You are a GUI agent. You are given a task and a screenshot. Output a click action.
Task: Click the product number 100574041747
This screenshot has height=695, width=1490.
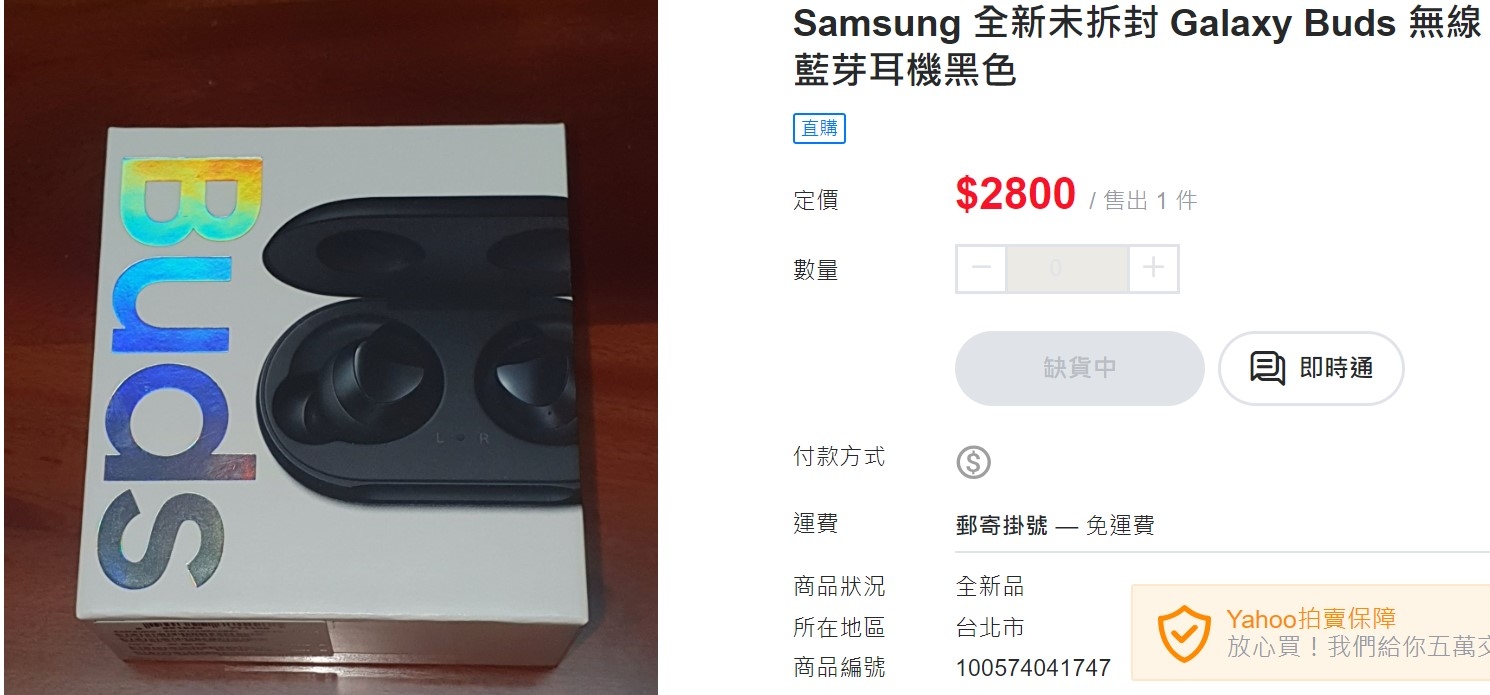(x=1033, y=668)
